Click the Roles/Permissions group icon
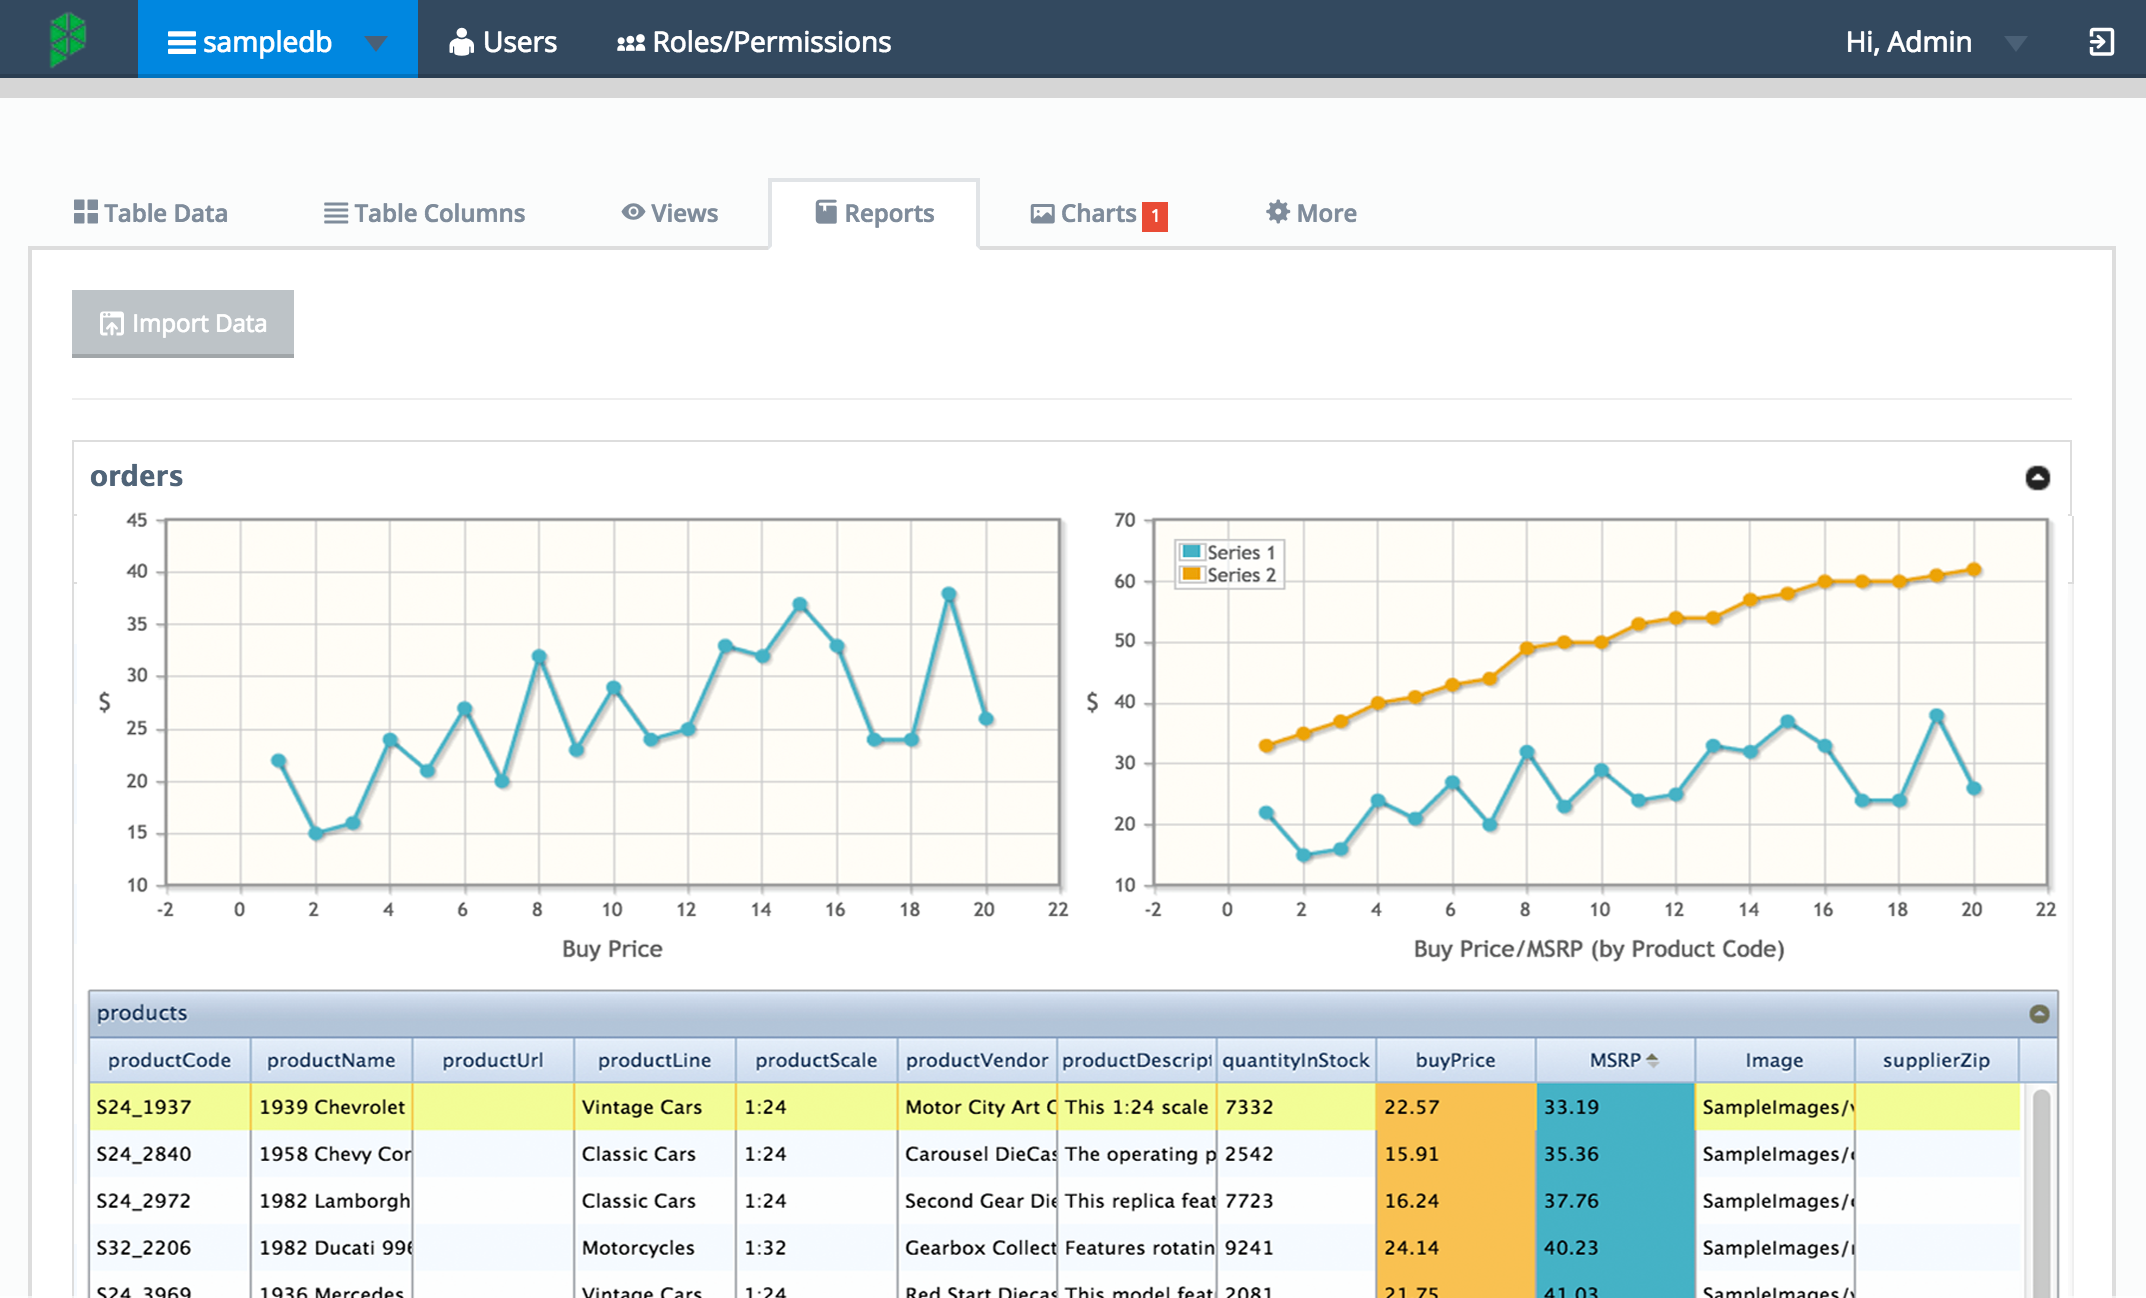The width and height of the screenshot is (2146, 1298). tap(630, 43)
